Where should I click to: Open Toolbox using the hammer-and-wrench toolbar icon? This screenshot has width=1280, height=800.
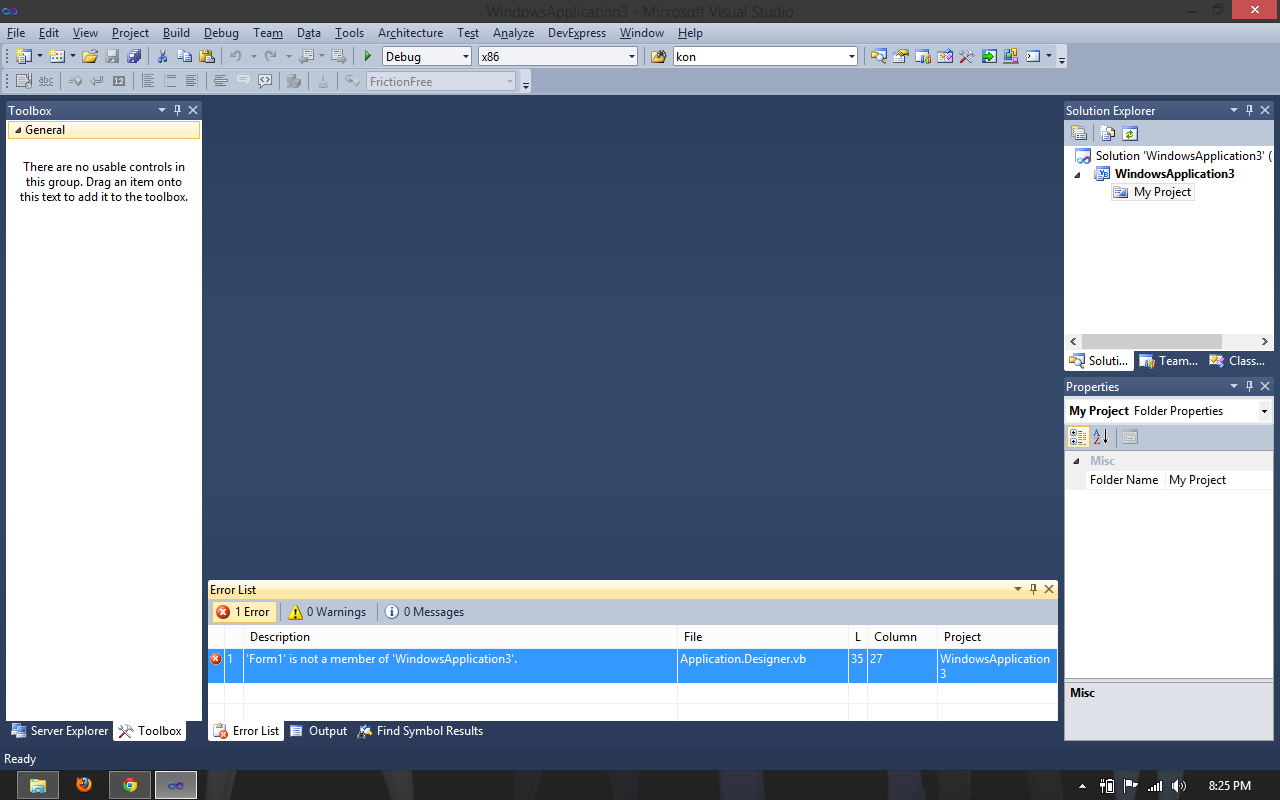967,56
